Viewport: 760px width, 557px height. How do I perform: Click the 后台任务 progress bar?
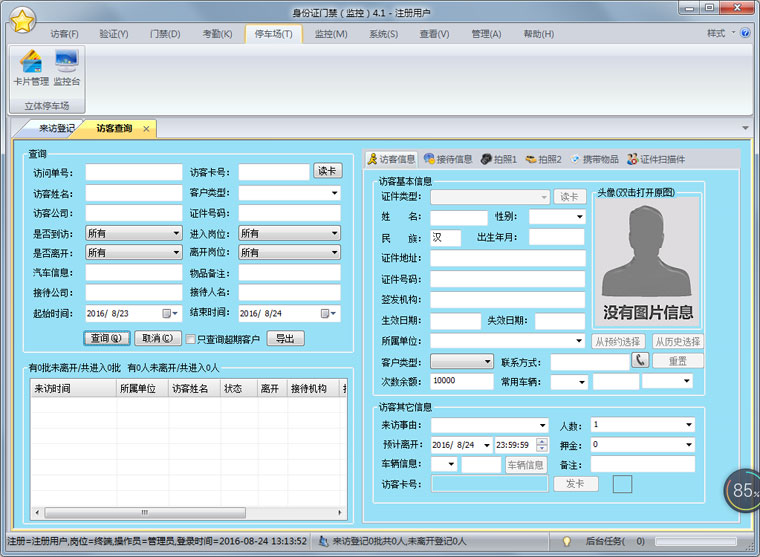click(696, 541)
